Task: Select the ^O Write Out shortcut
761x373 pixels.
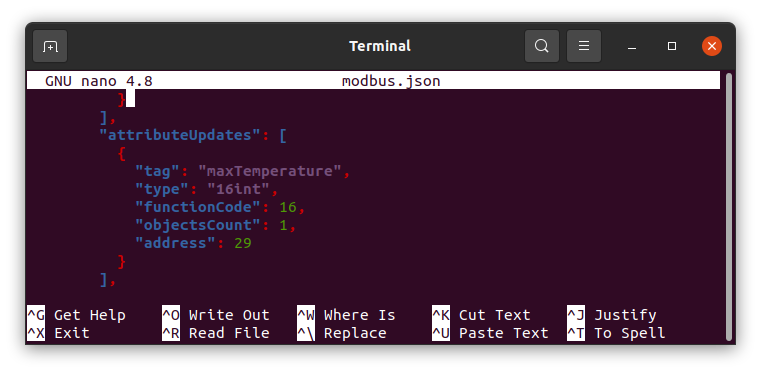Action: click(x=216, y=315)
